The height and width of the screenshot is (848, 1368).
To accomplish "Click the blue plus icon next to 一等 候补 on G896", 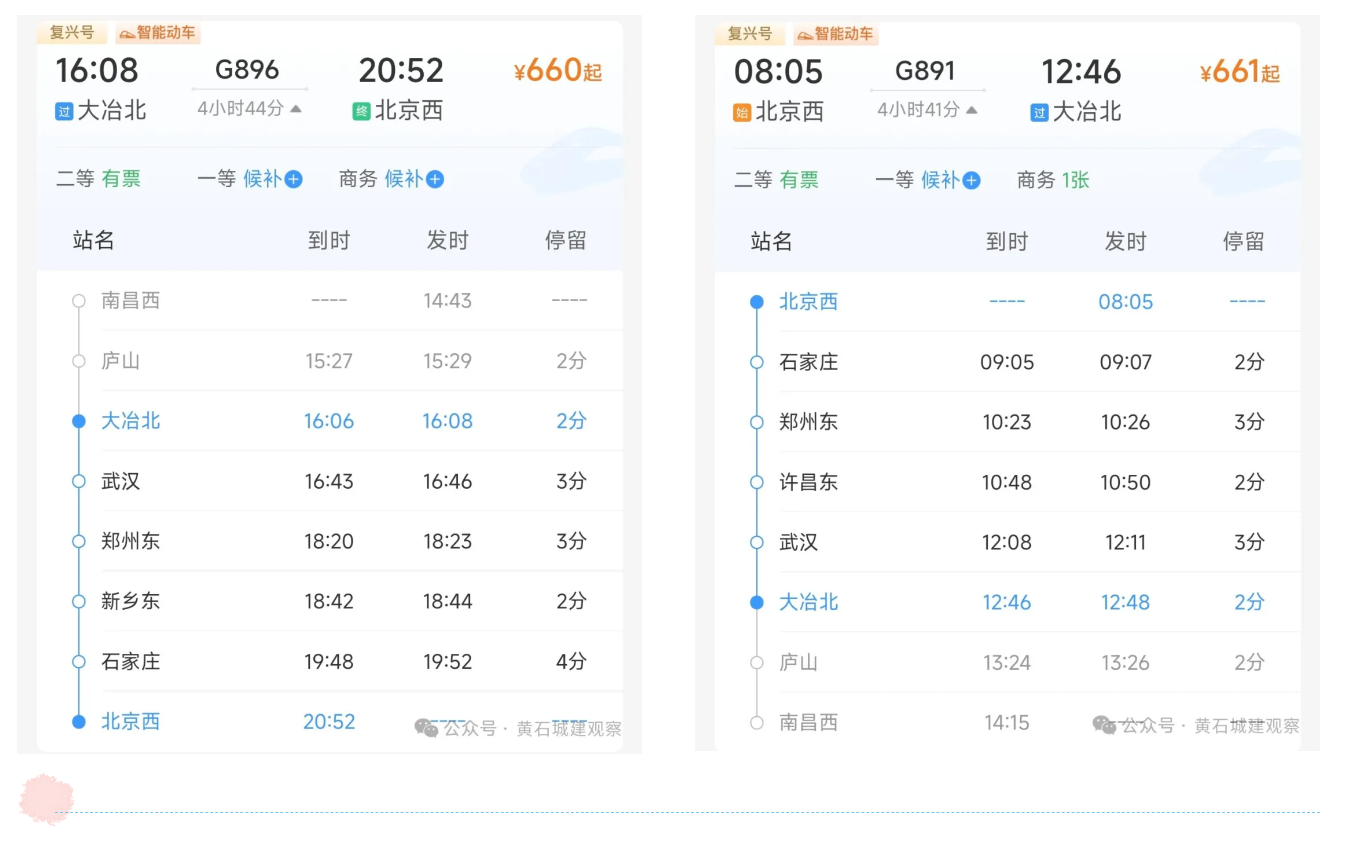I will [x=294, y=179].
